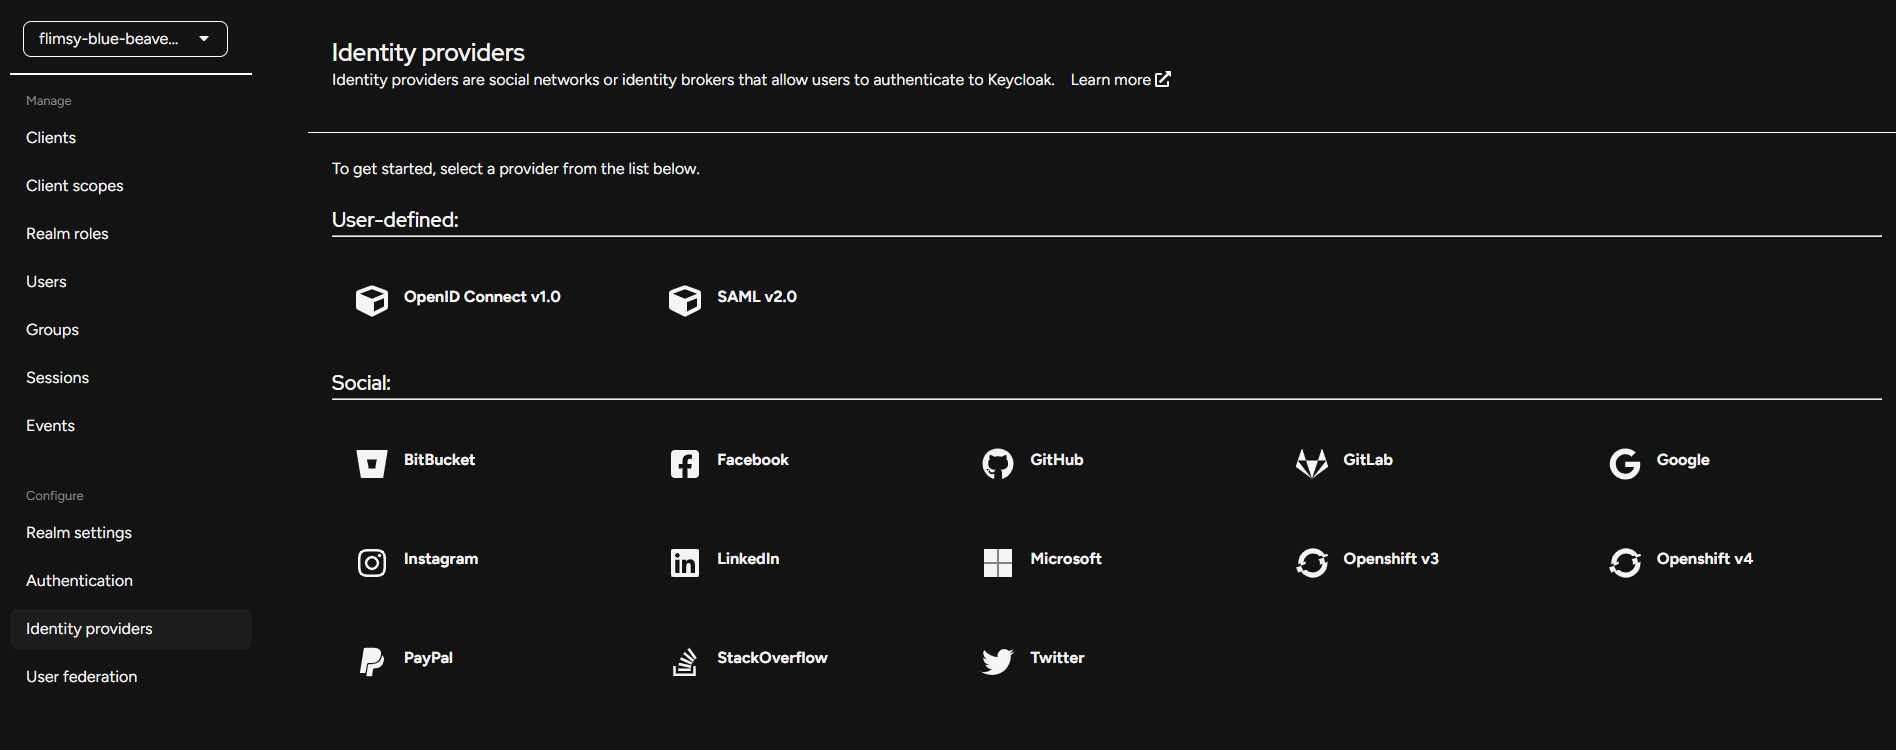Image resolution: width=1896 pixels, height=750 pixels.
Task: Select the Twitter provider label
Action: coord(1057,658)
